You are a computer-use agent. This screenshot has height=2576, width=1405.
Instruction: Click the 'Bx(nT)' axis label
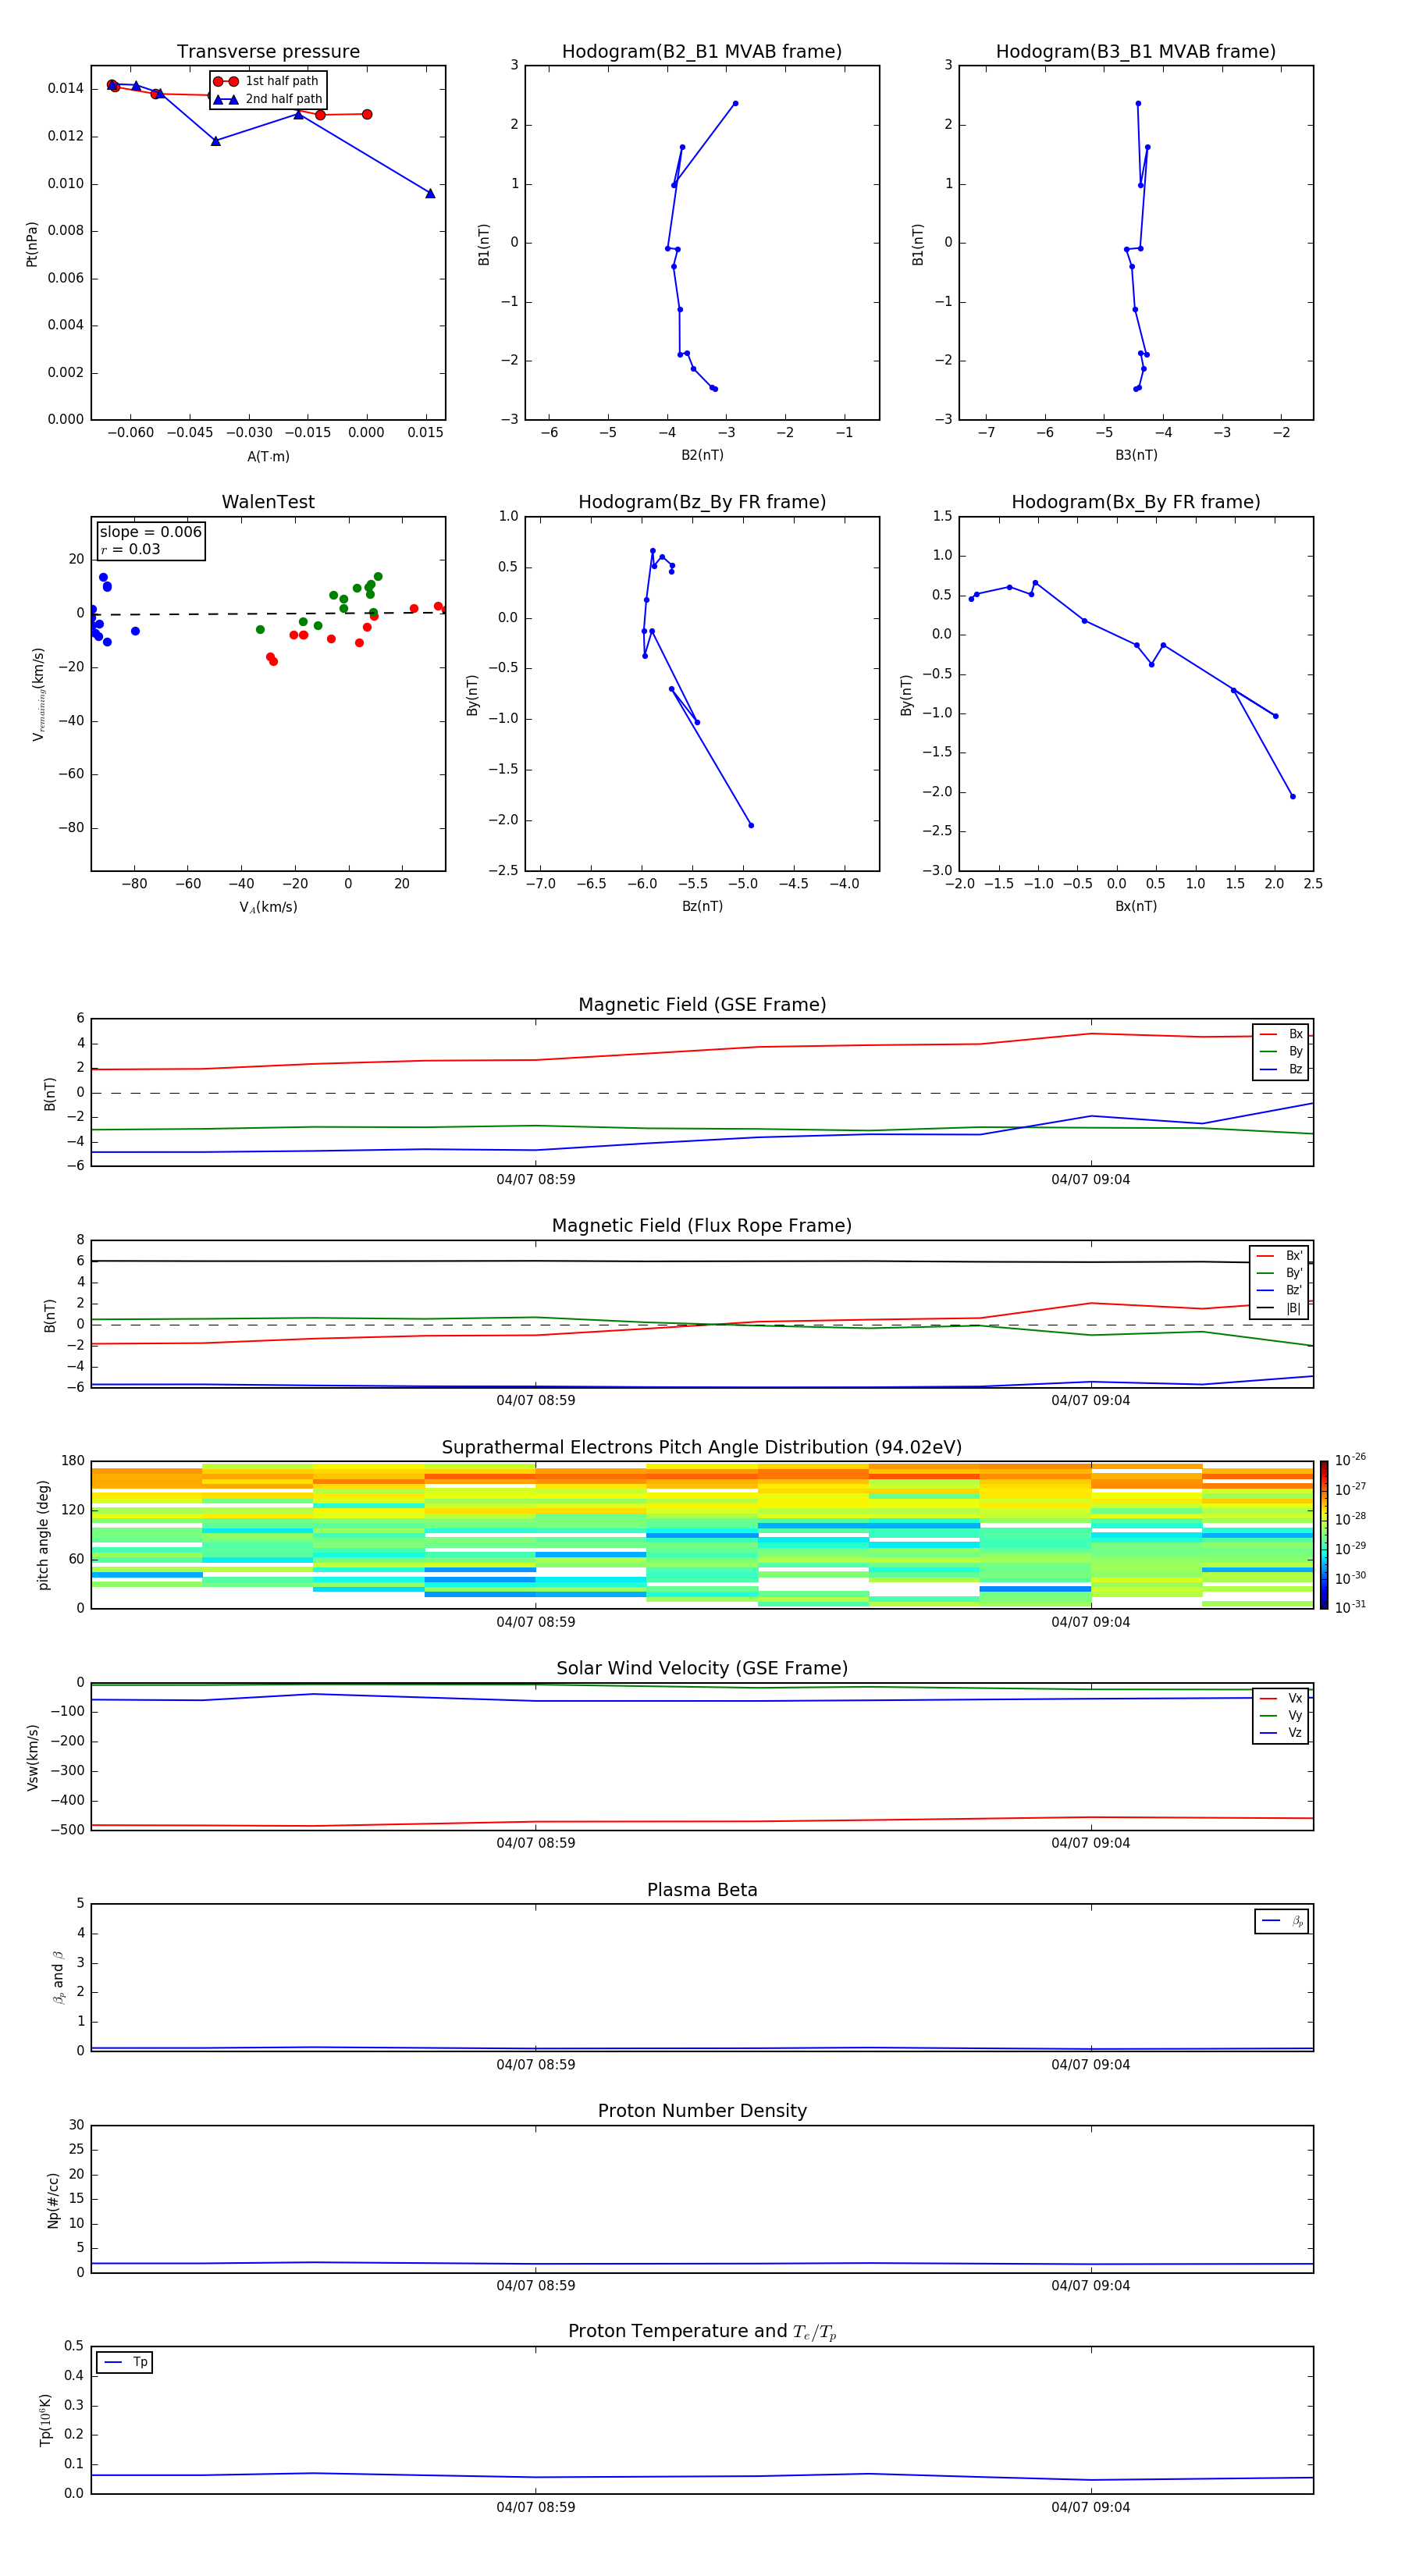[x=1136, y=906]
